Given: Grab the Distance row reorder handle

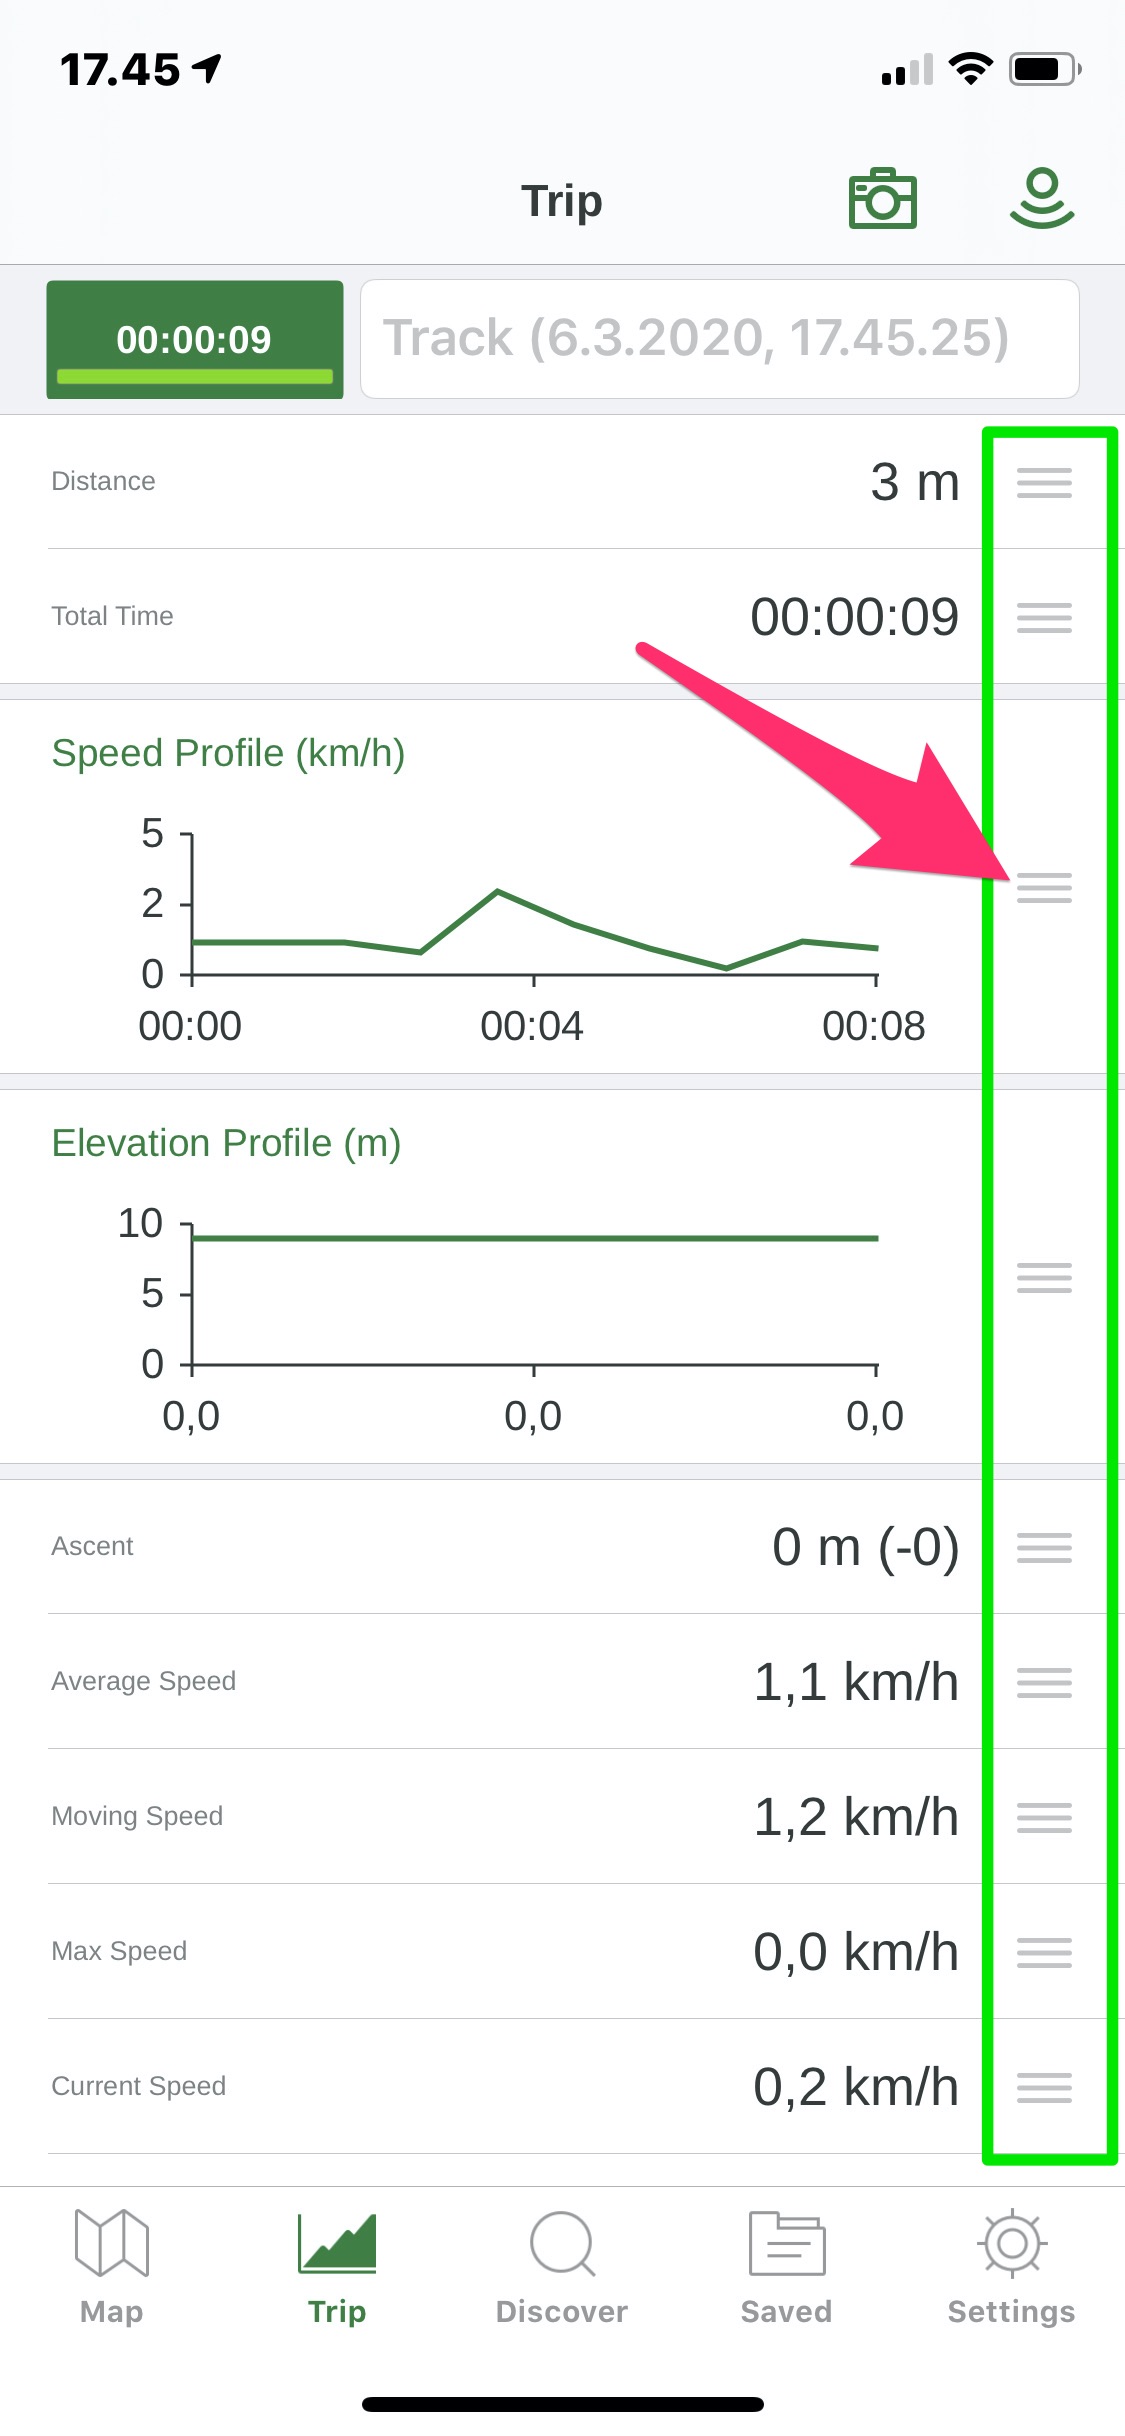Looking at the screenshot, I should [1044, 482].
